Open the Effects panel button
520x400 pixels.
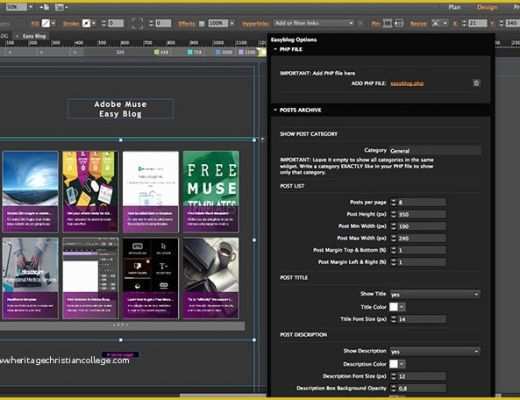click(x=186, y=24)
